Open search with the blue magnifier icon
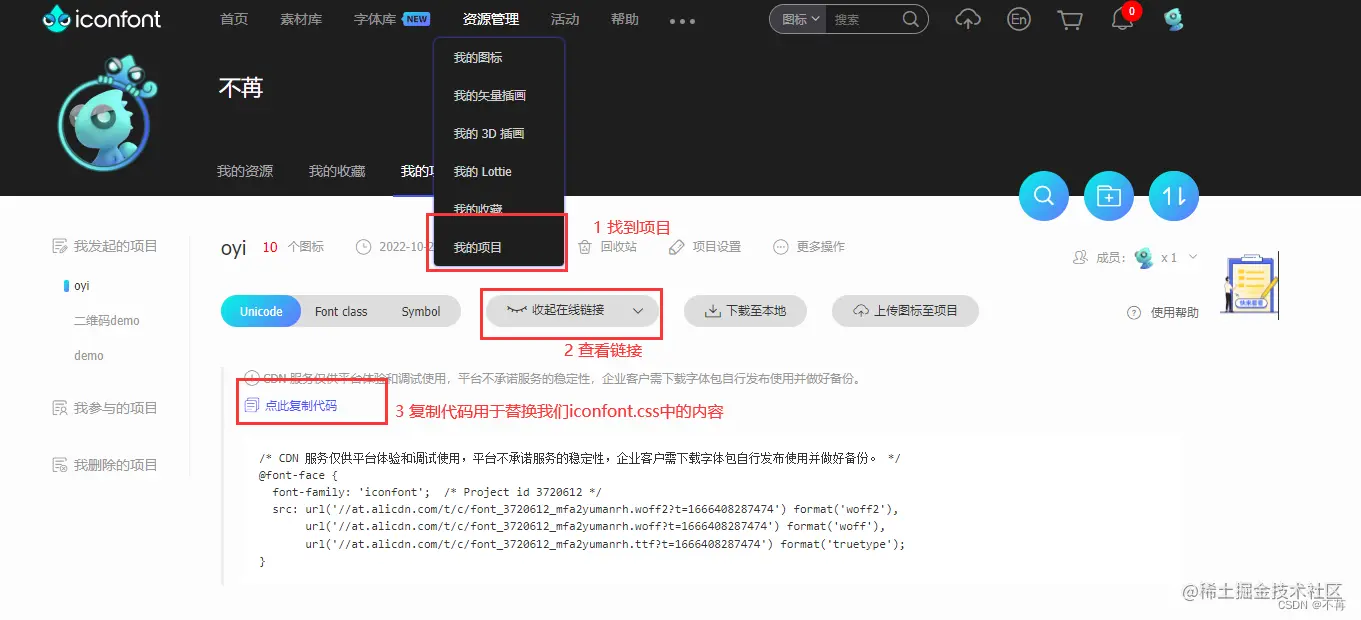This screenshot has height=620, width=1361. pyautogui.click(x=1043, y=196)
